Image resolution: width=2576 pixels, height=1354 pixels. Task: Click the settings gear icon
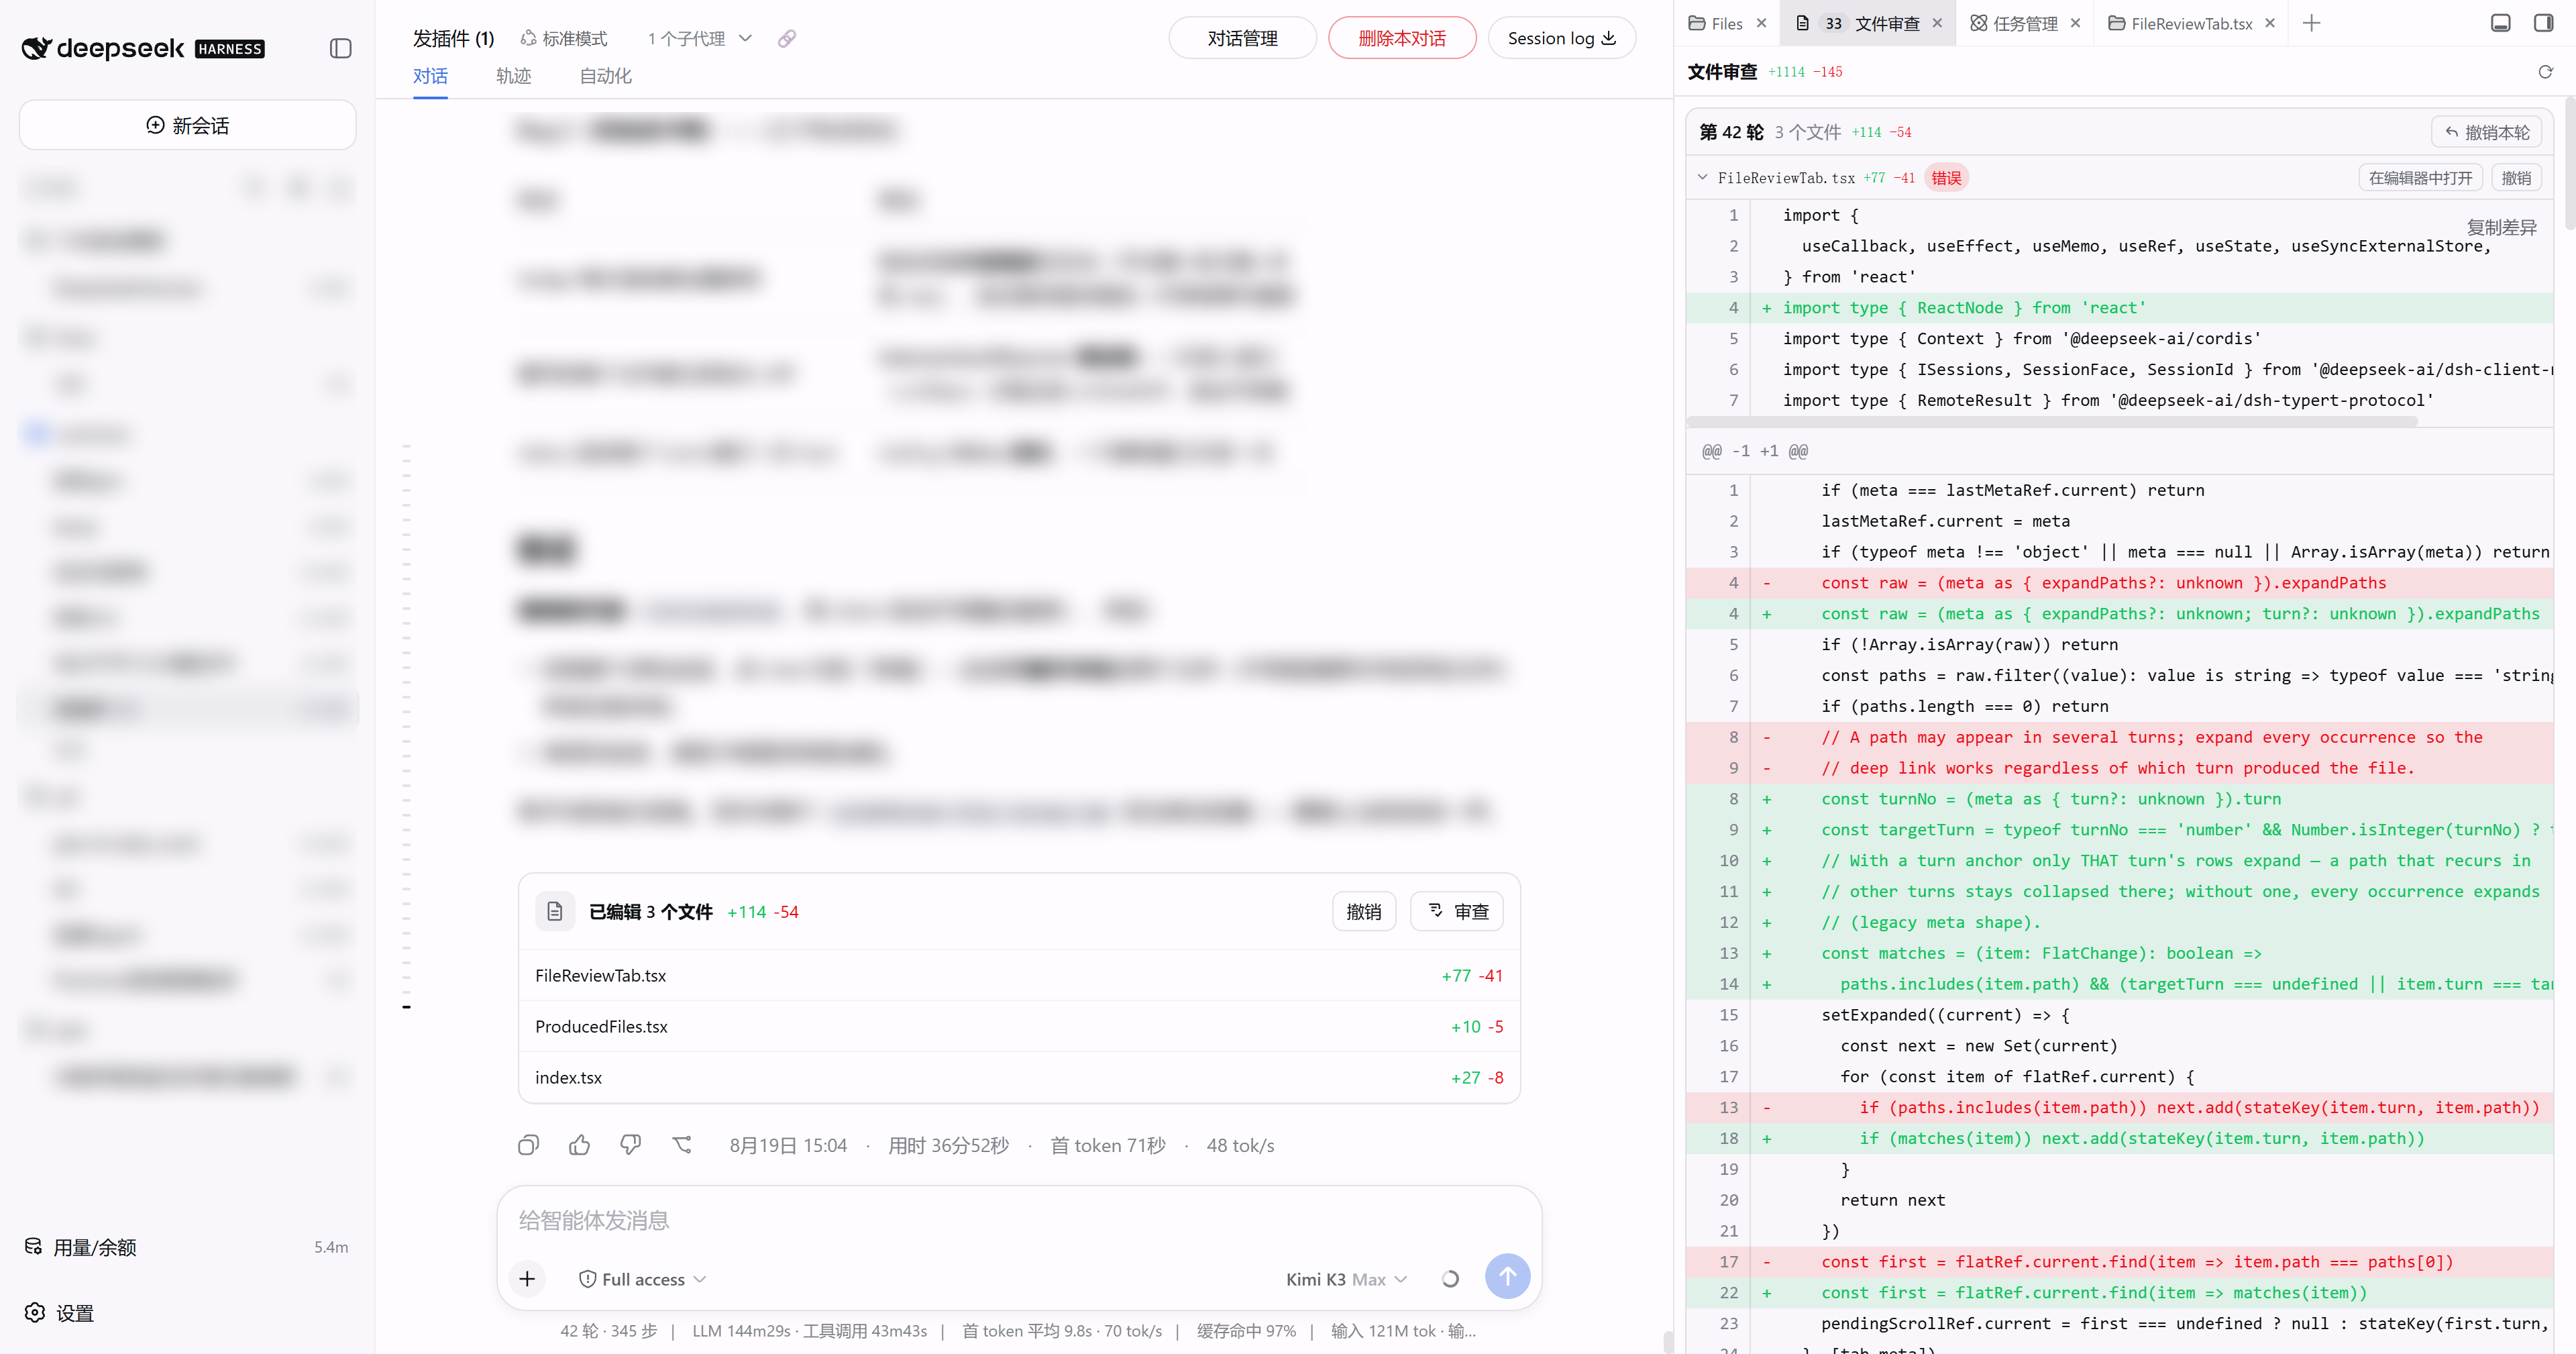tap(35, 1312)
